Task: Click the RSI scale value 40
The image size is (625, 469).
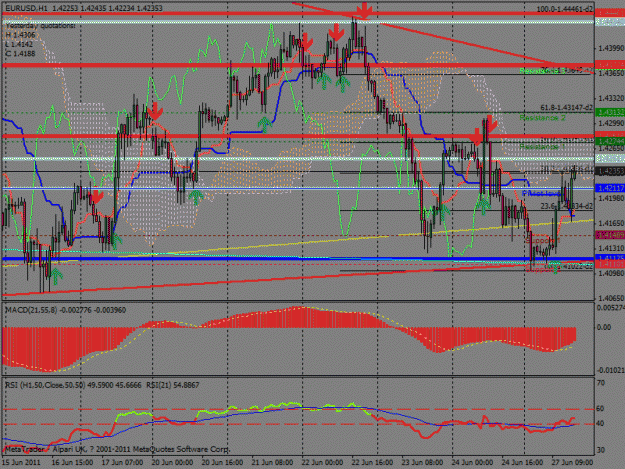Action: (x=601, y=424)
